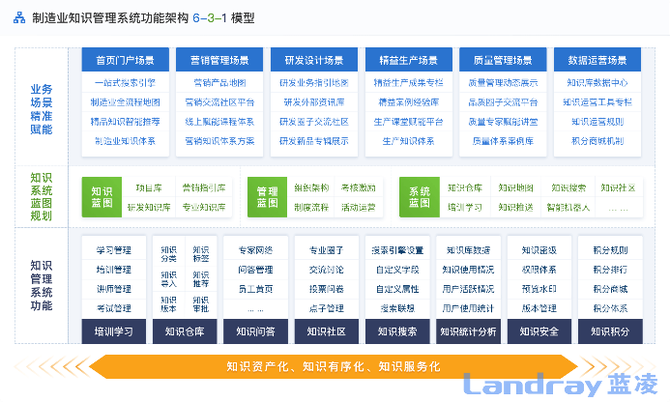Select the 研发设计场景 header
Image resolution: width=670 pixels, height=402 pixels.
click(314, 60)
